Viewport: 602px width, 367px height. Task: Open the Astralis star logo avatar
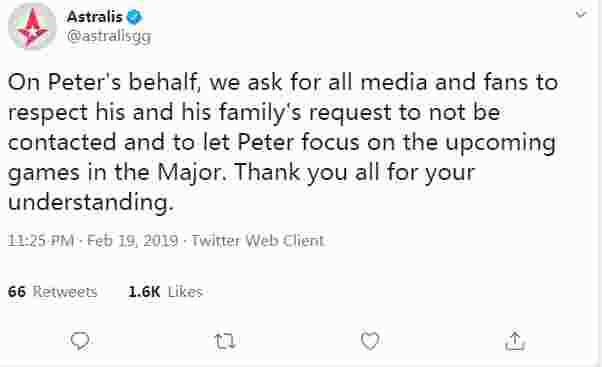32,27
